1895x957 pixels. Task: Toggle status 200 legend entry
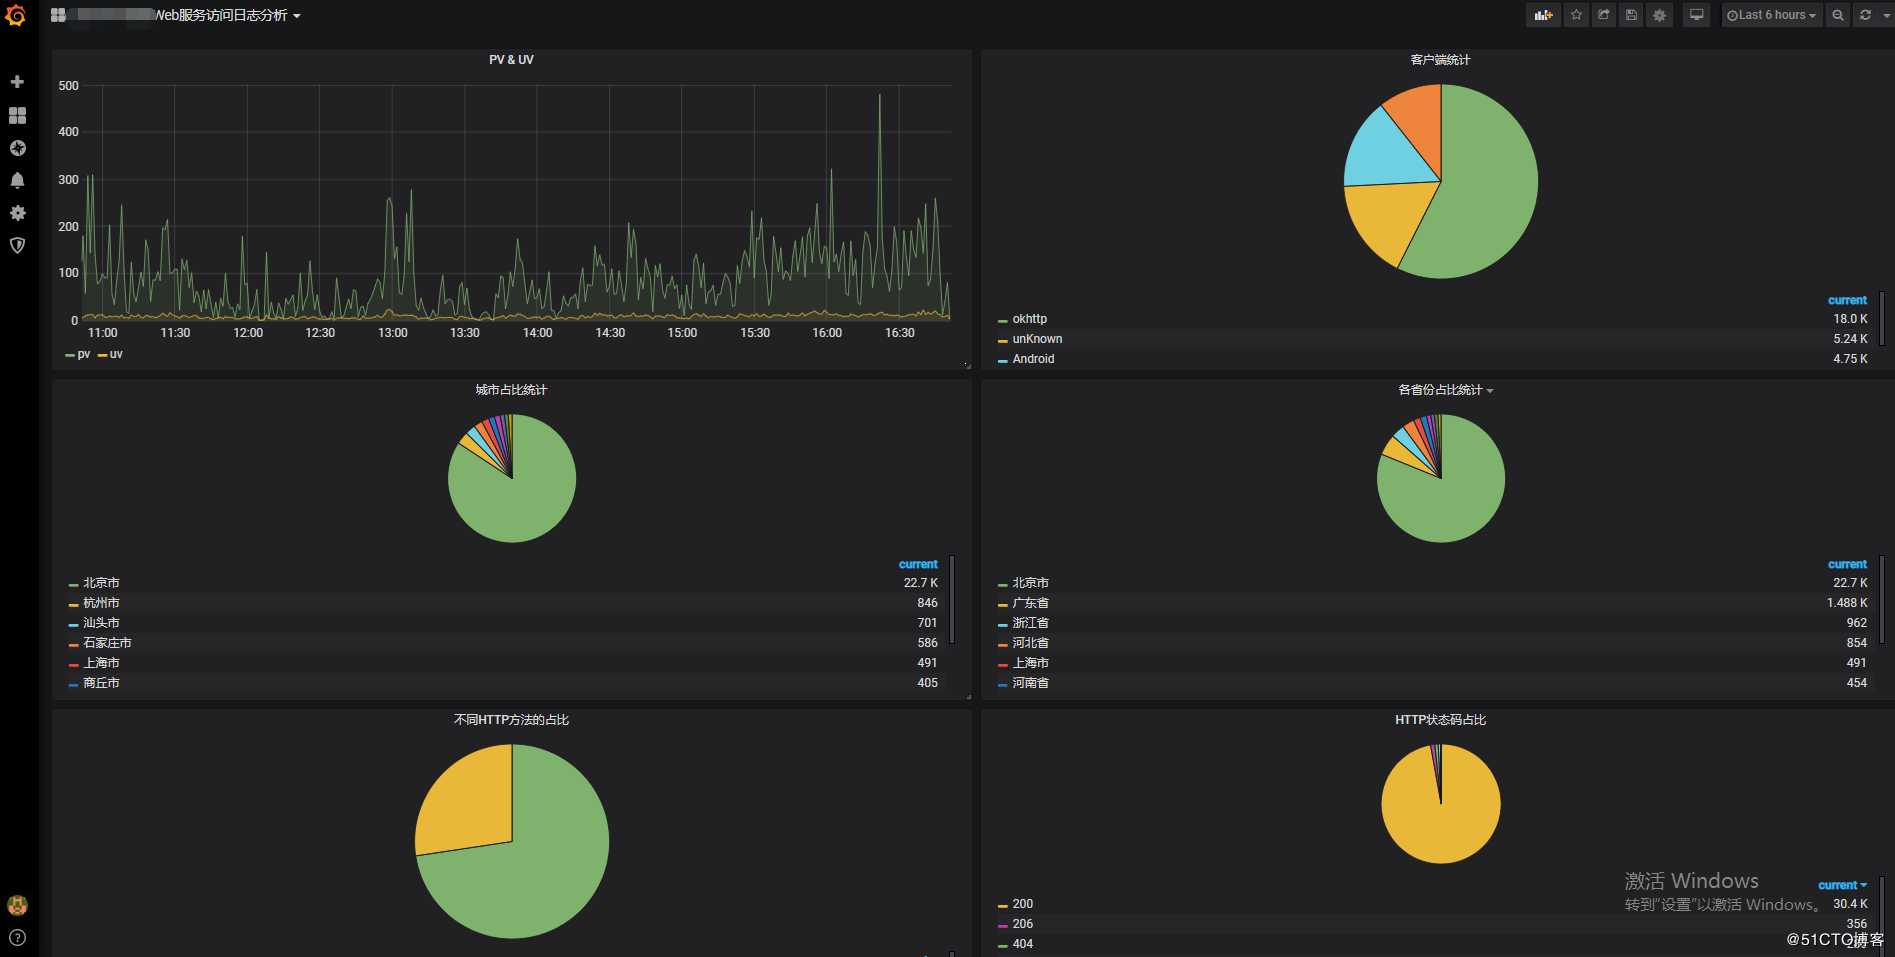(1022, 904)
